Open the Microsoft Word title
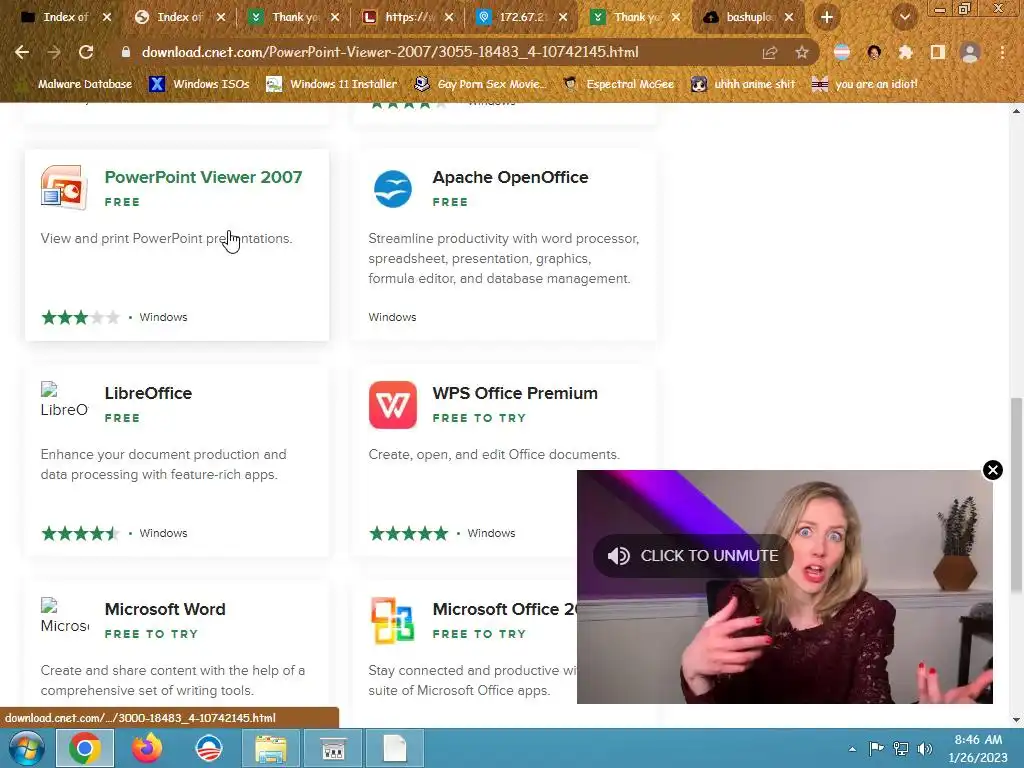The height and width of the screenshot is (768, 1024). [165, 609]
